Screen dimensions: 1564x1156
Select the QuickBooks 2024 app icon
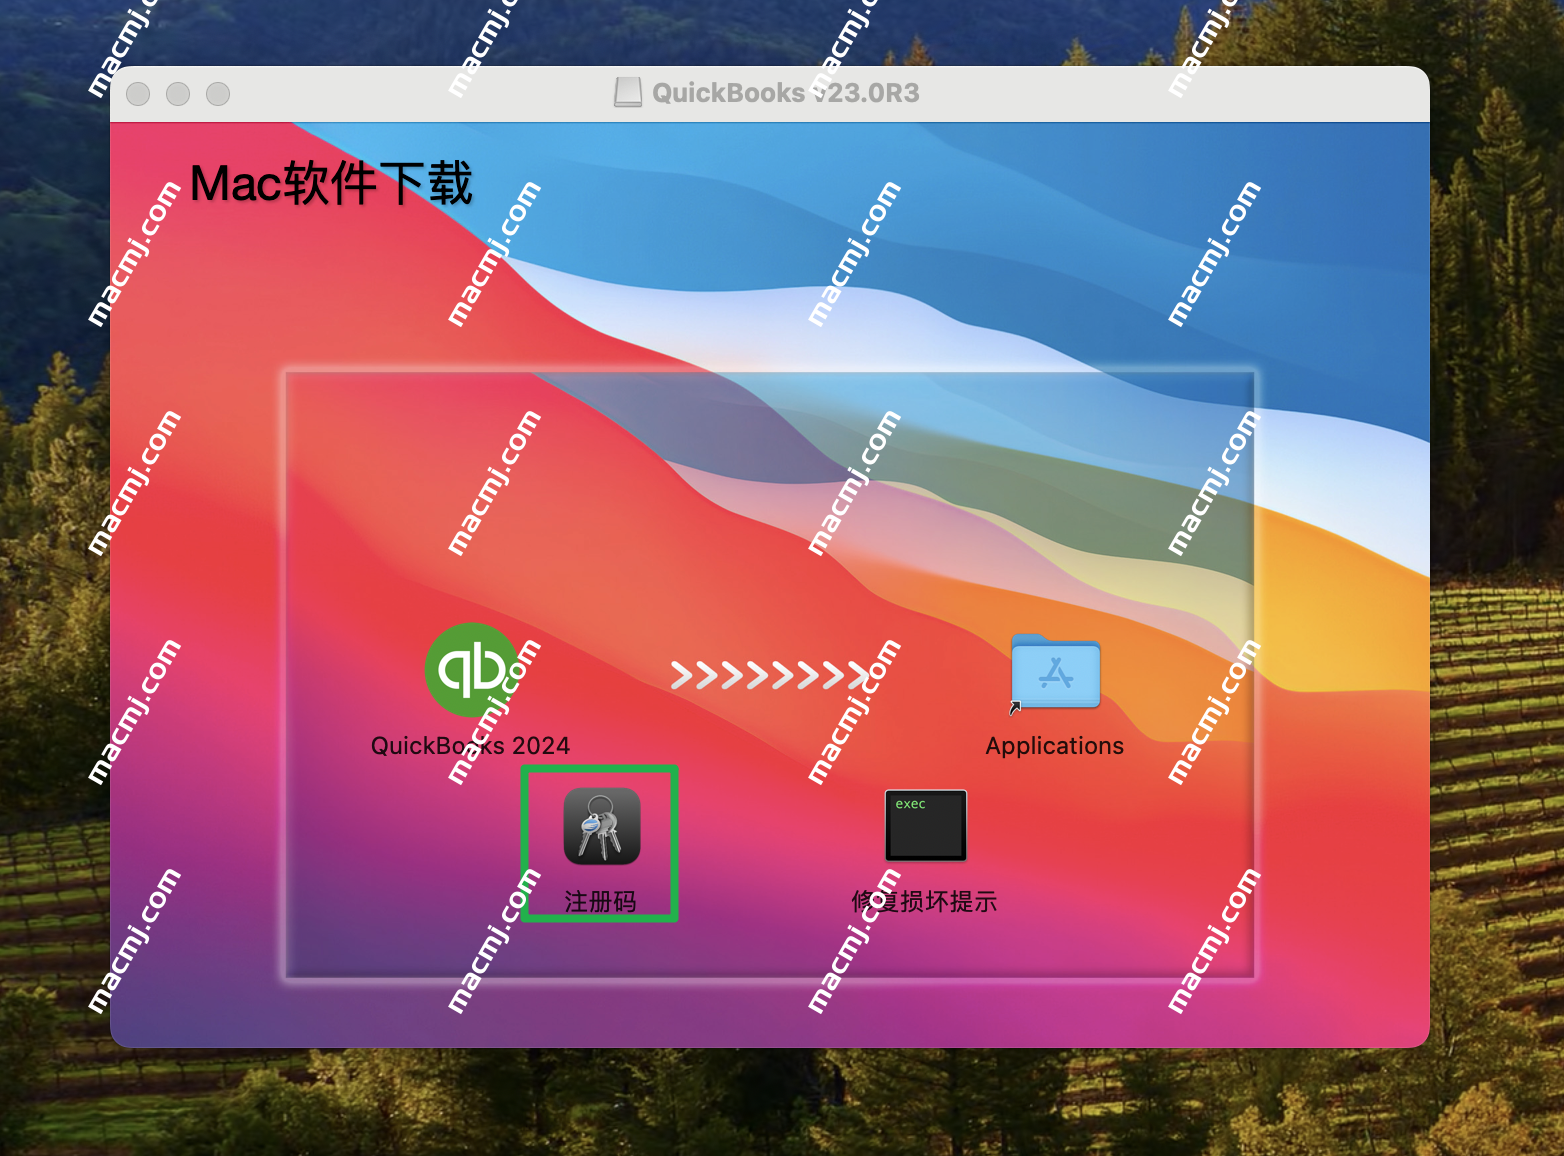(472, 670)
